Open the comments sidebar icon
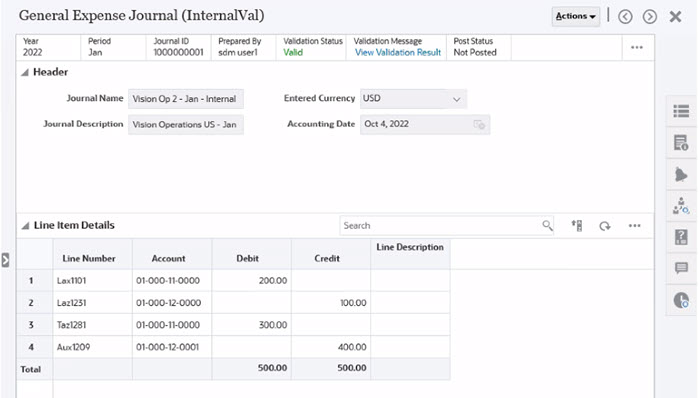The width and height of the screenshot is (699, 398). 681,268
